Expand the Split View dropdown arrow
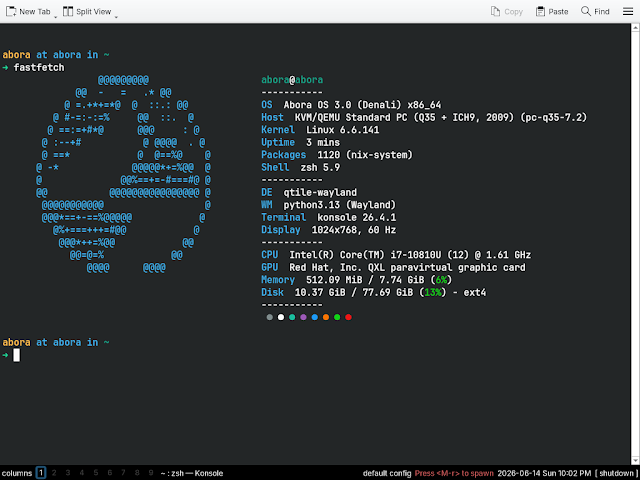Image resolution: width=640 pixels, height=480 pixels. pyautogui.click(x=116, y=17)
